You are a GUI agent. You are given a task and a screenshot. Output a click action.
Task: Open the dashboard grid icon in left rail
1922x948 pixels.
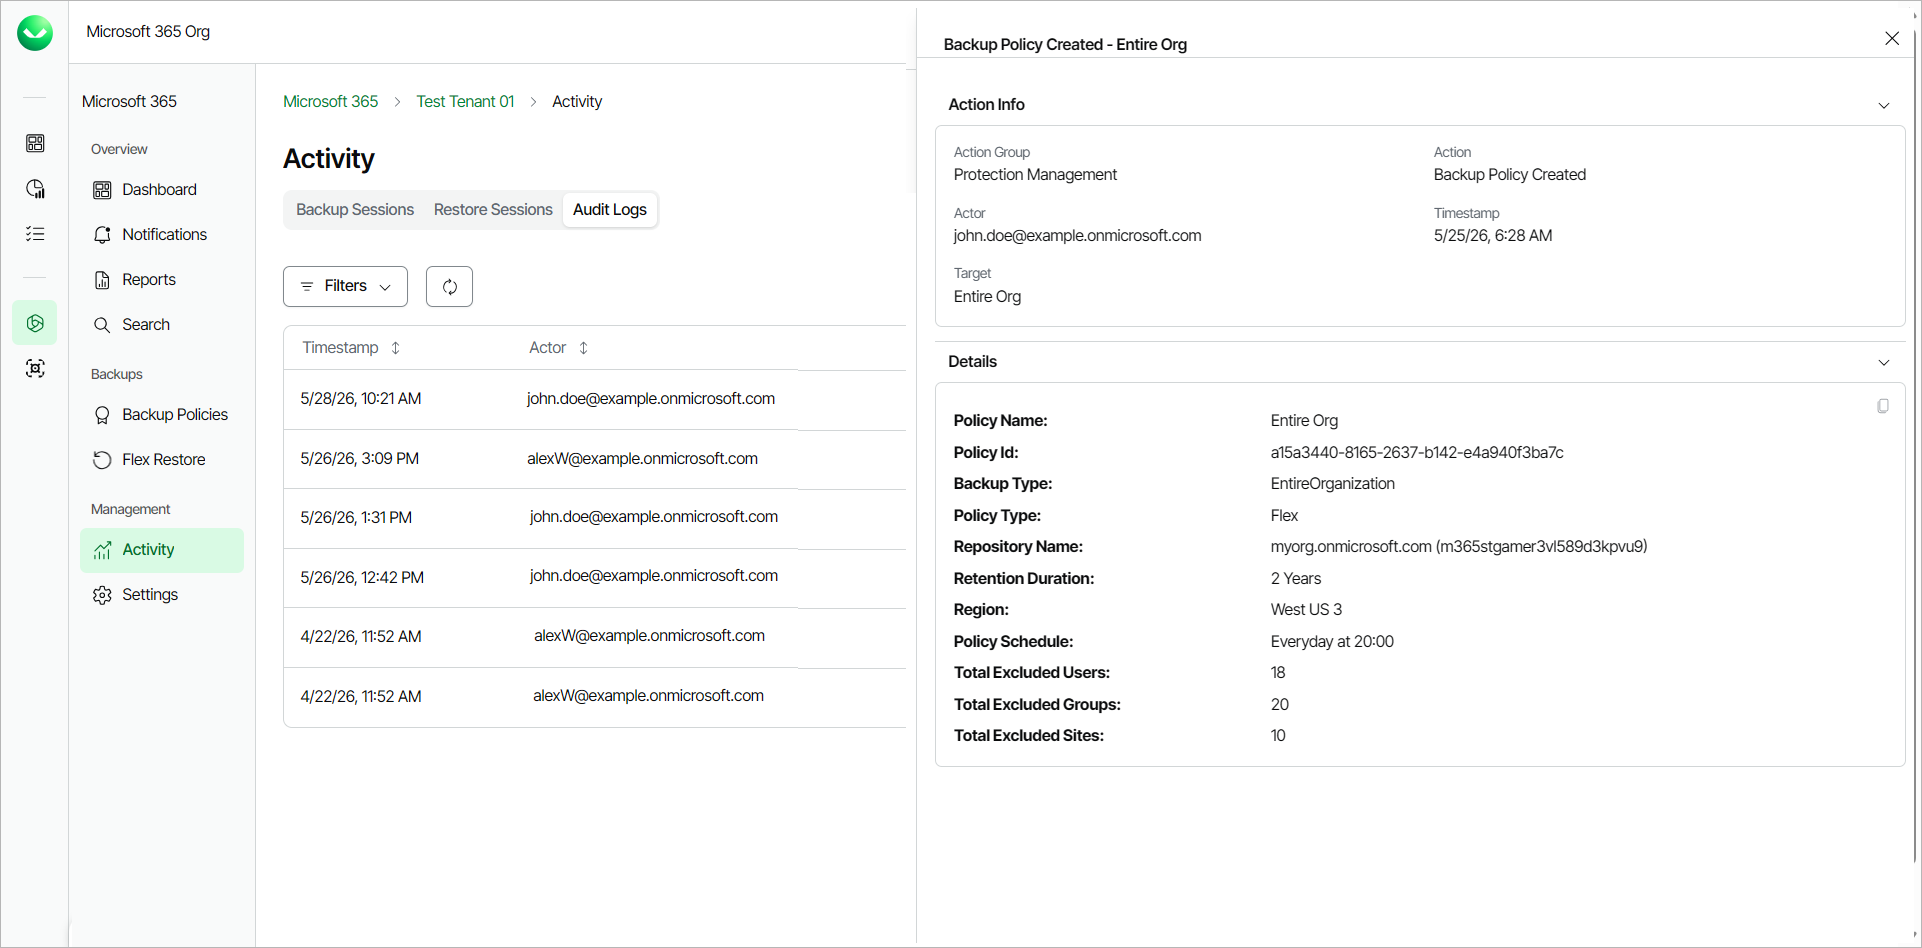pos(35,143)
